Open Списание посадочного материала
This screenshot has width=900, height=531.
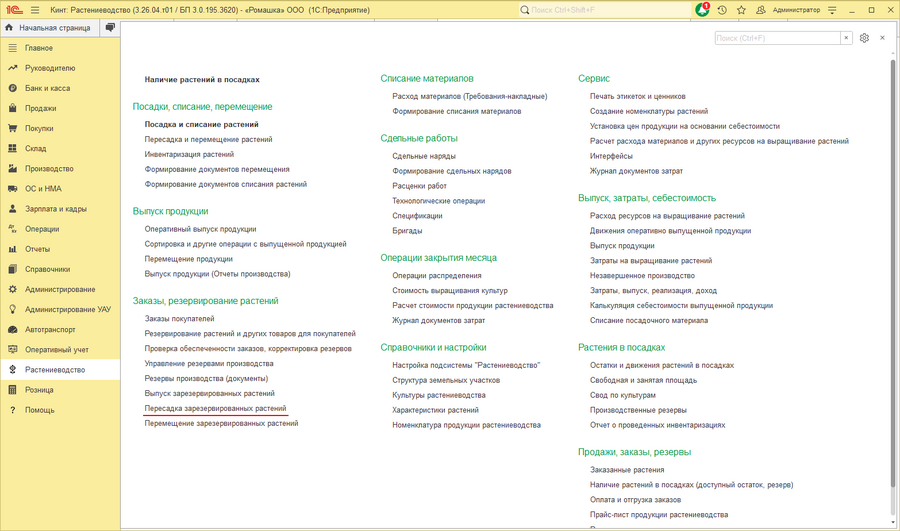click(649, 320)
